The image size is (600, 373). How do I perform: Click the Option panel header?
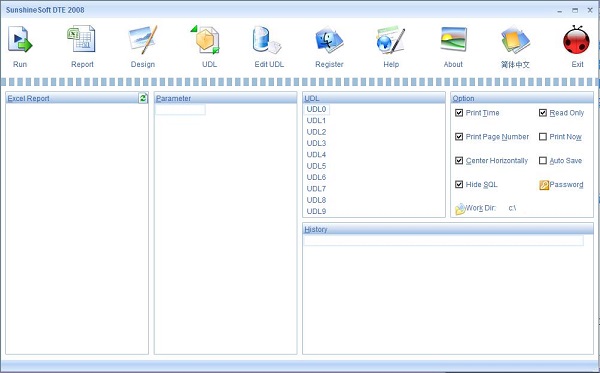(522, 98)
